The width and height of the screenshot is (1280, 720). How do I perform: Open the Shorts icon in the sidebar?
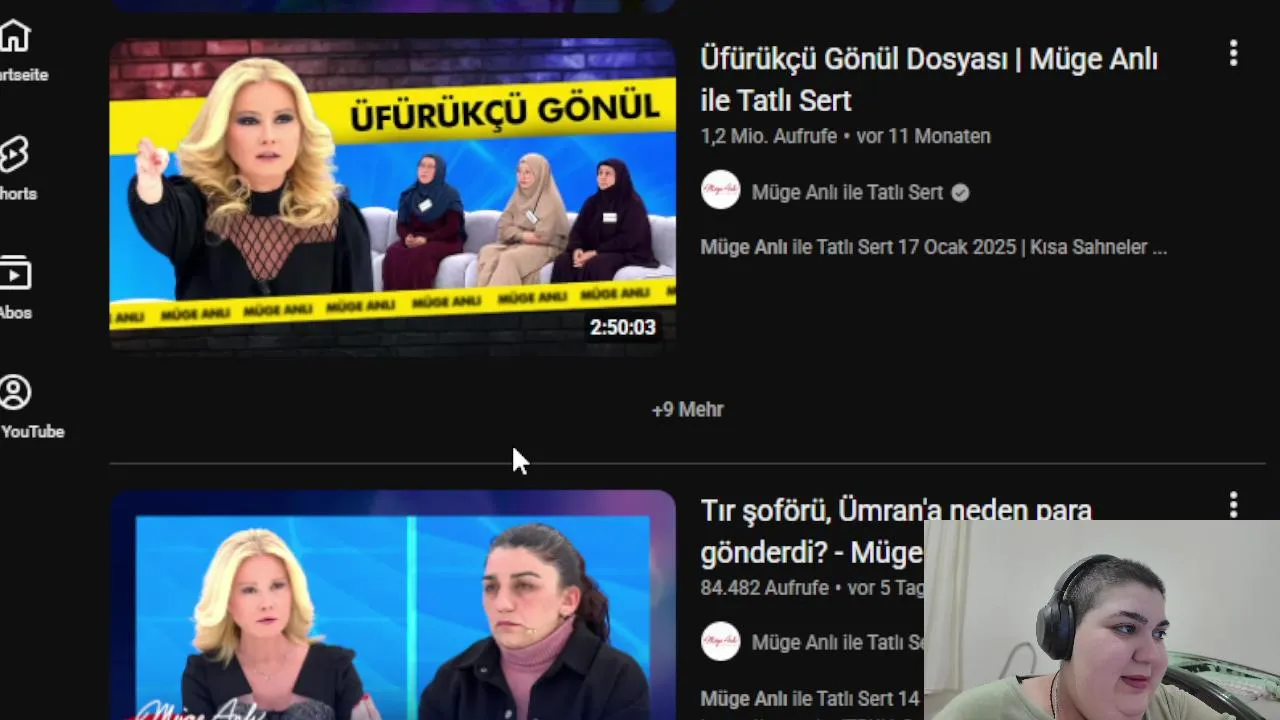click(x=14, y=155)
